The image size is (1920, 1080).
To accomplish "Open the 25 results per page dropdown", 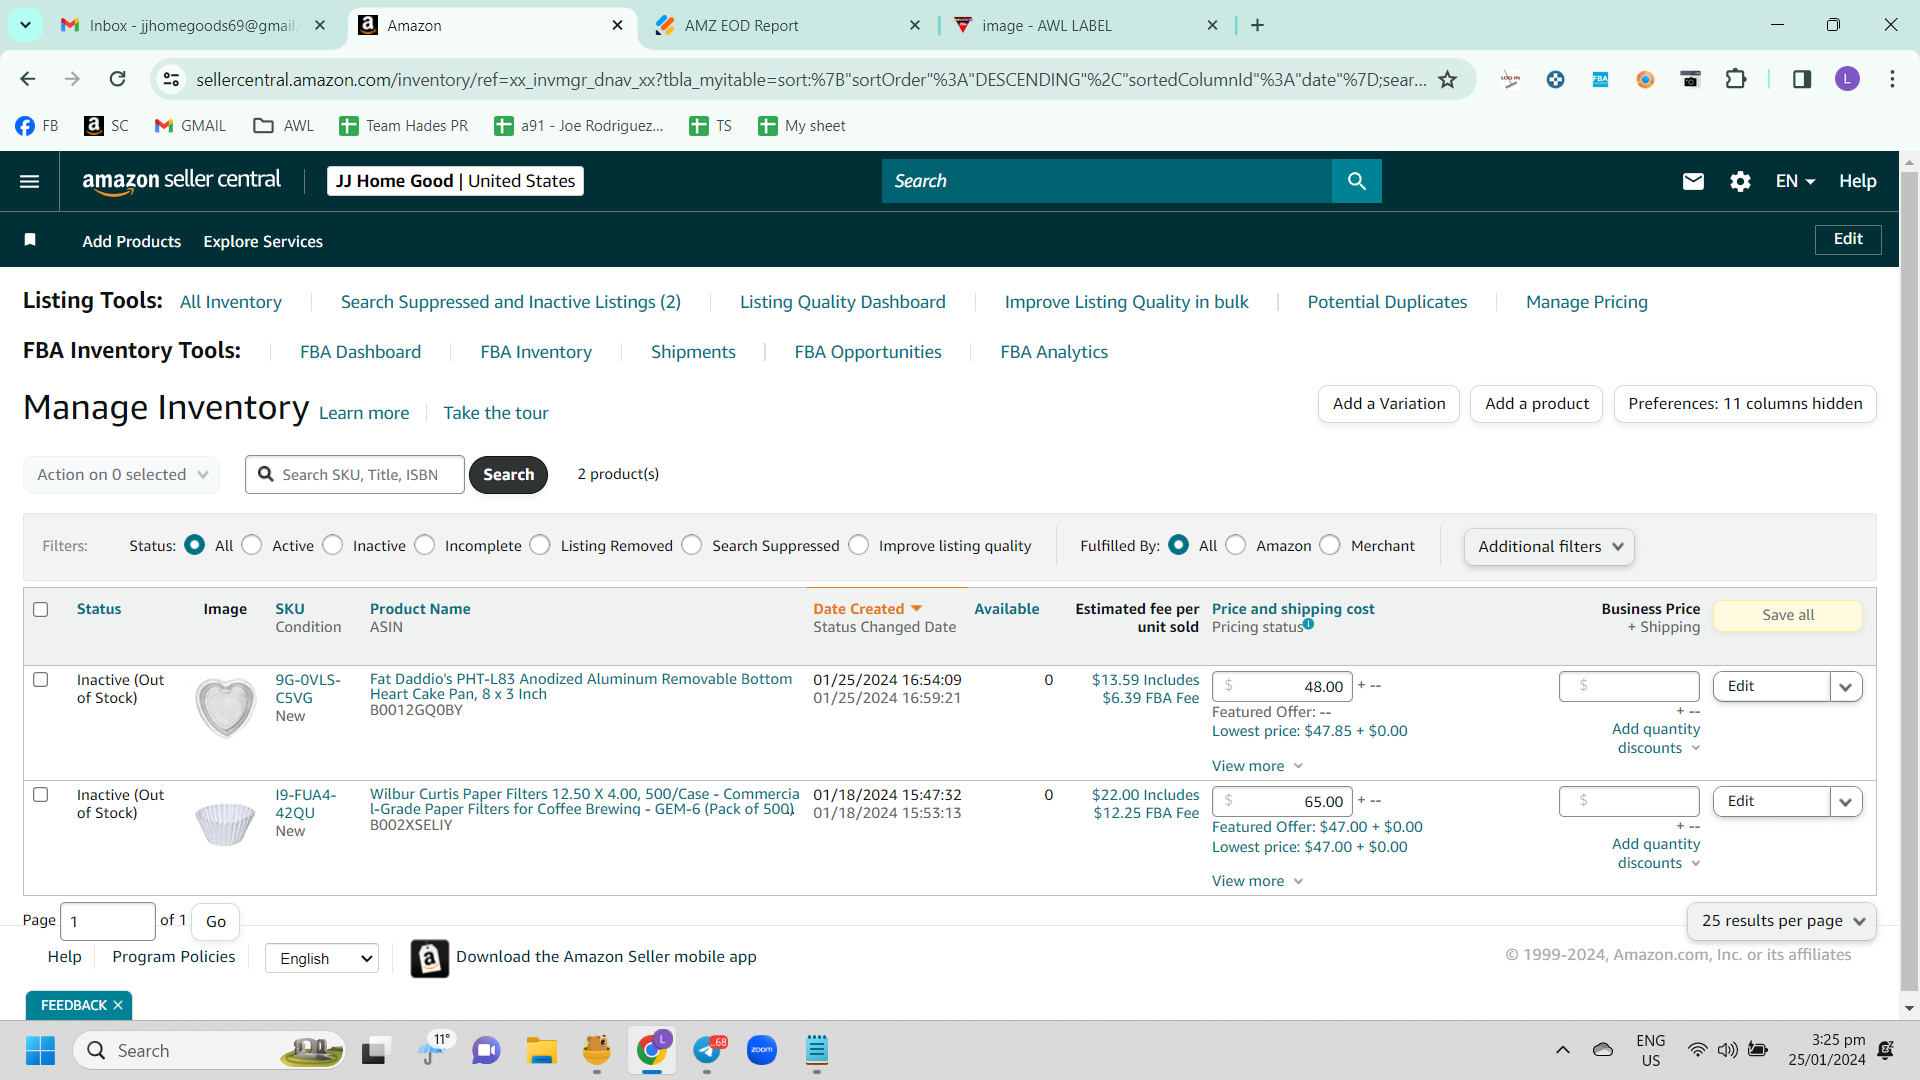I will [1782, 921].
